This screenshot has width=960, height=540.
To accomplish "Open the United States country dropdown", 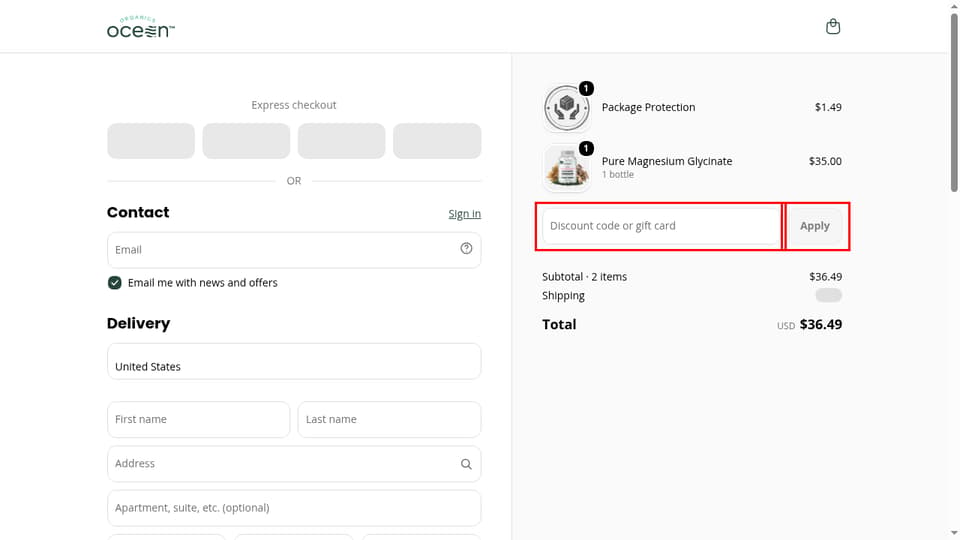I will click(x=294, y=361).
